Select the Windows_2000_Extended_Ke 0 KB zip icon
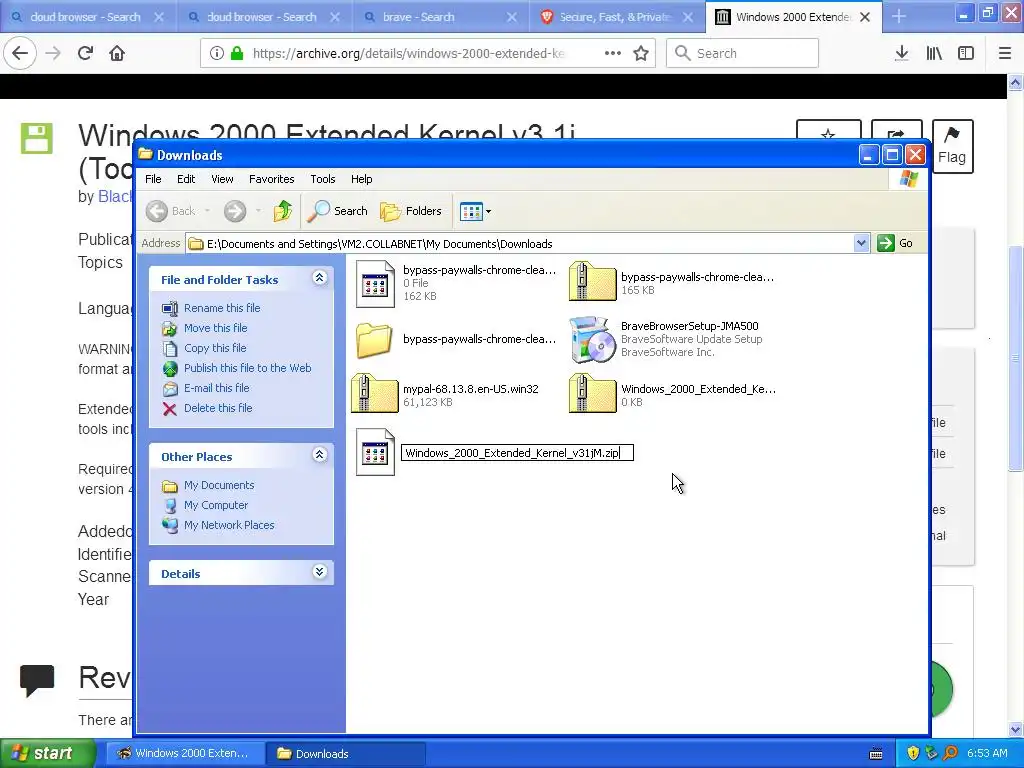Viewport: 1024px width, 768px height. pyautogui.click(x=592, y=393)
